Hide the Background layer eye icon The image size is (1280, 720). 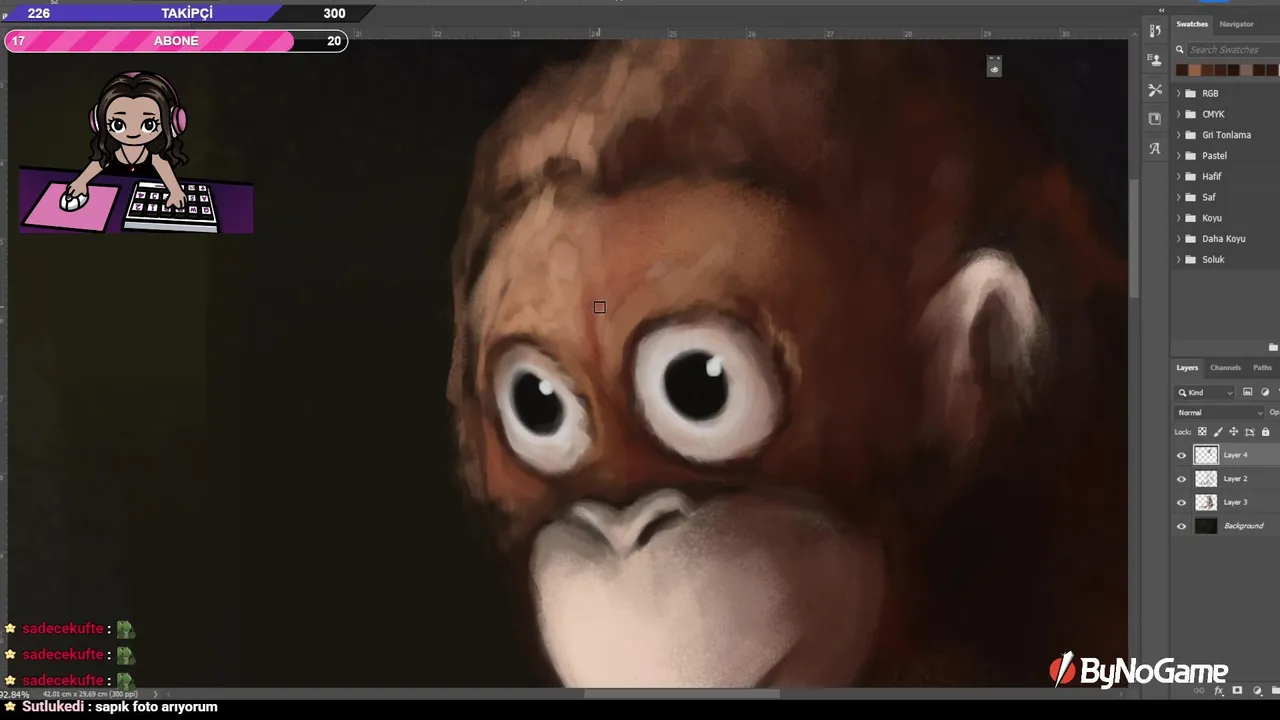coord(1181,526)
